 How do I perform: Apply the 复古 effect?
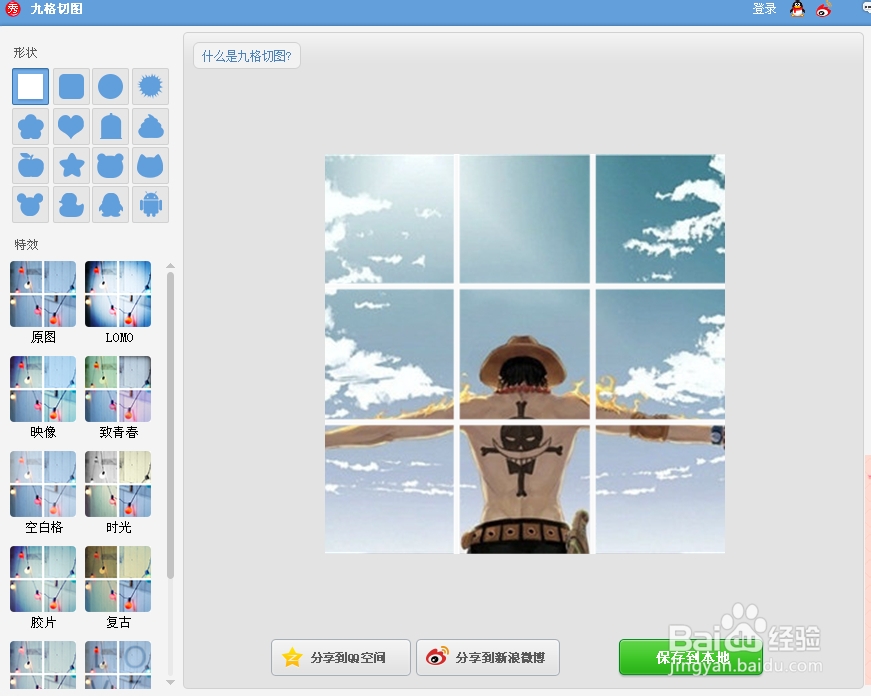pos(118,587)
